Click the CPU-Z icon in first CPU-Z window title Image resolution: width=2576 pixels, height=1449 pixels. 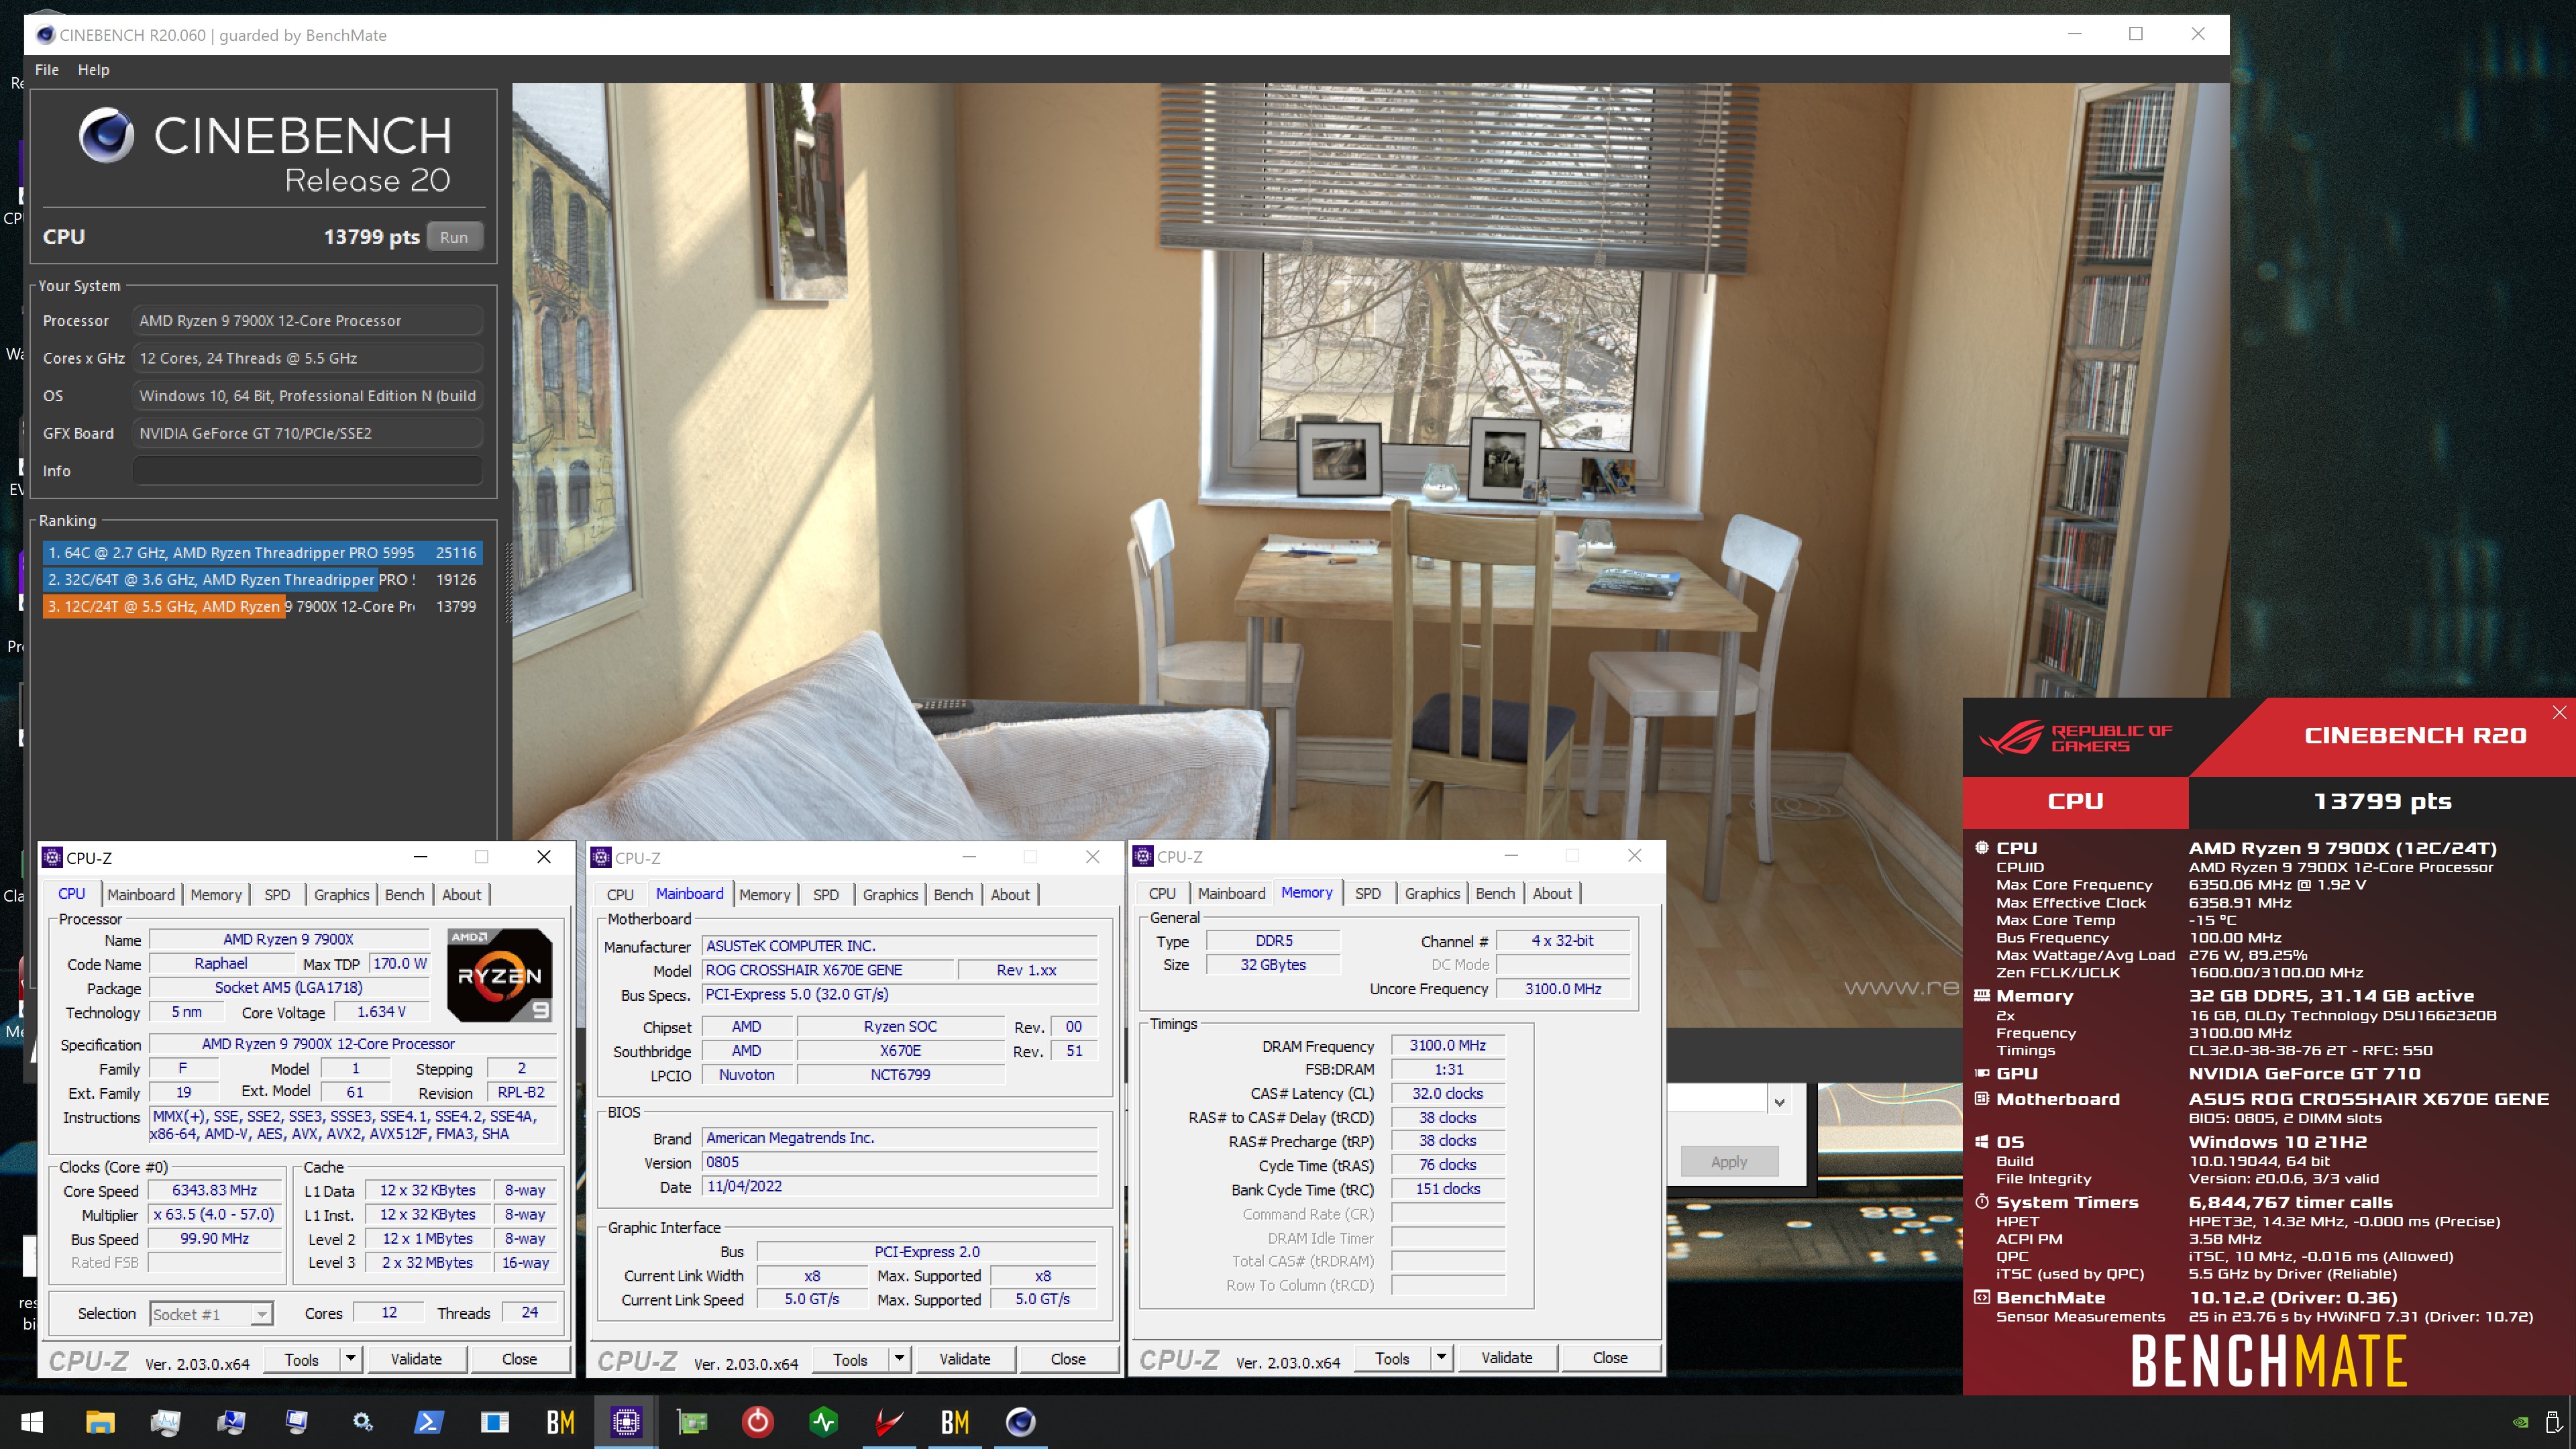53,857
